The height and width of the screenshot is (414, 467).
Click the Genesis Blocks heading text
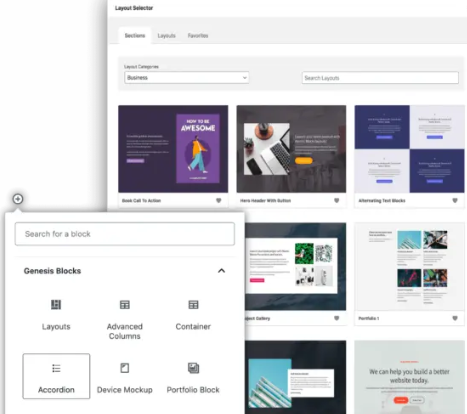click(52, 271)
